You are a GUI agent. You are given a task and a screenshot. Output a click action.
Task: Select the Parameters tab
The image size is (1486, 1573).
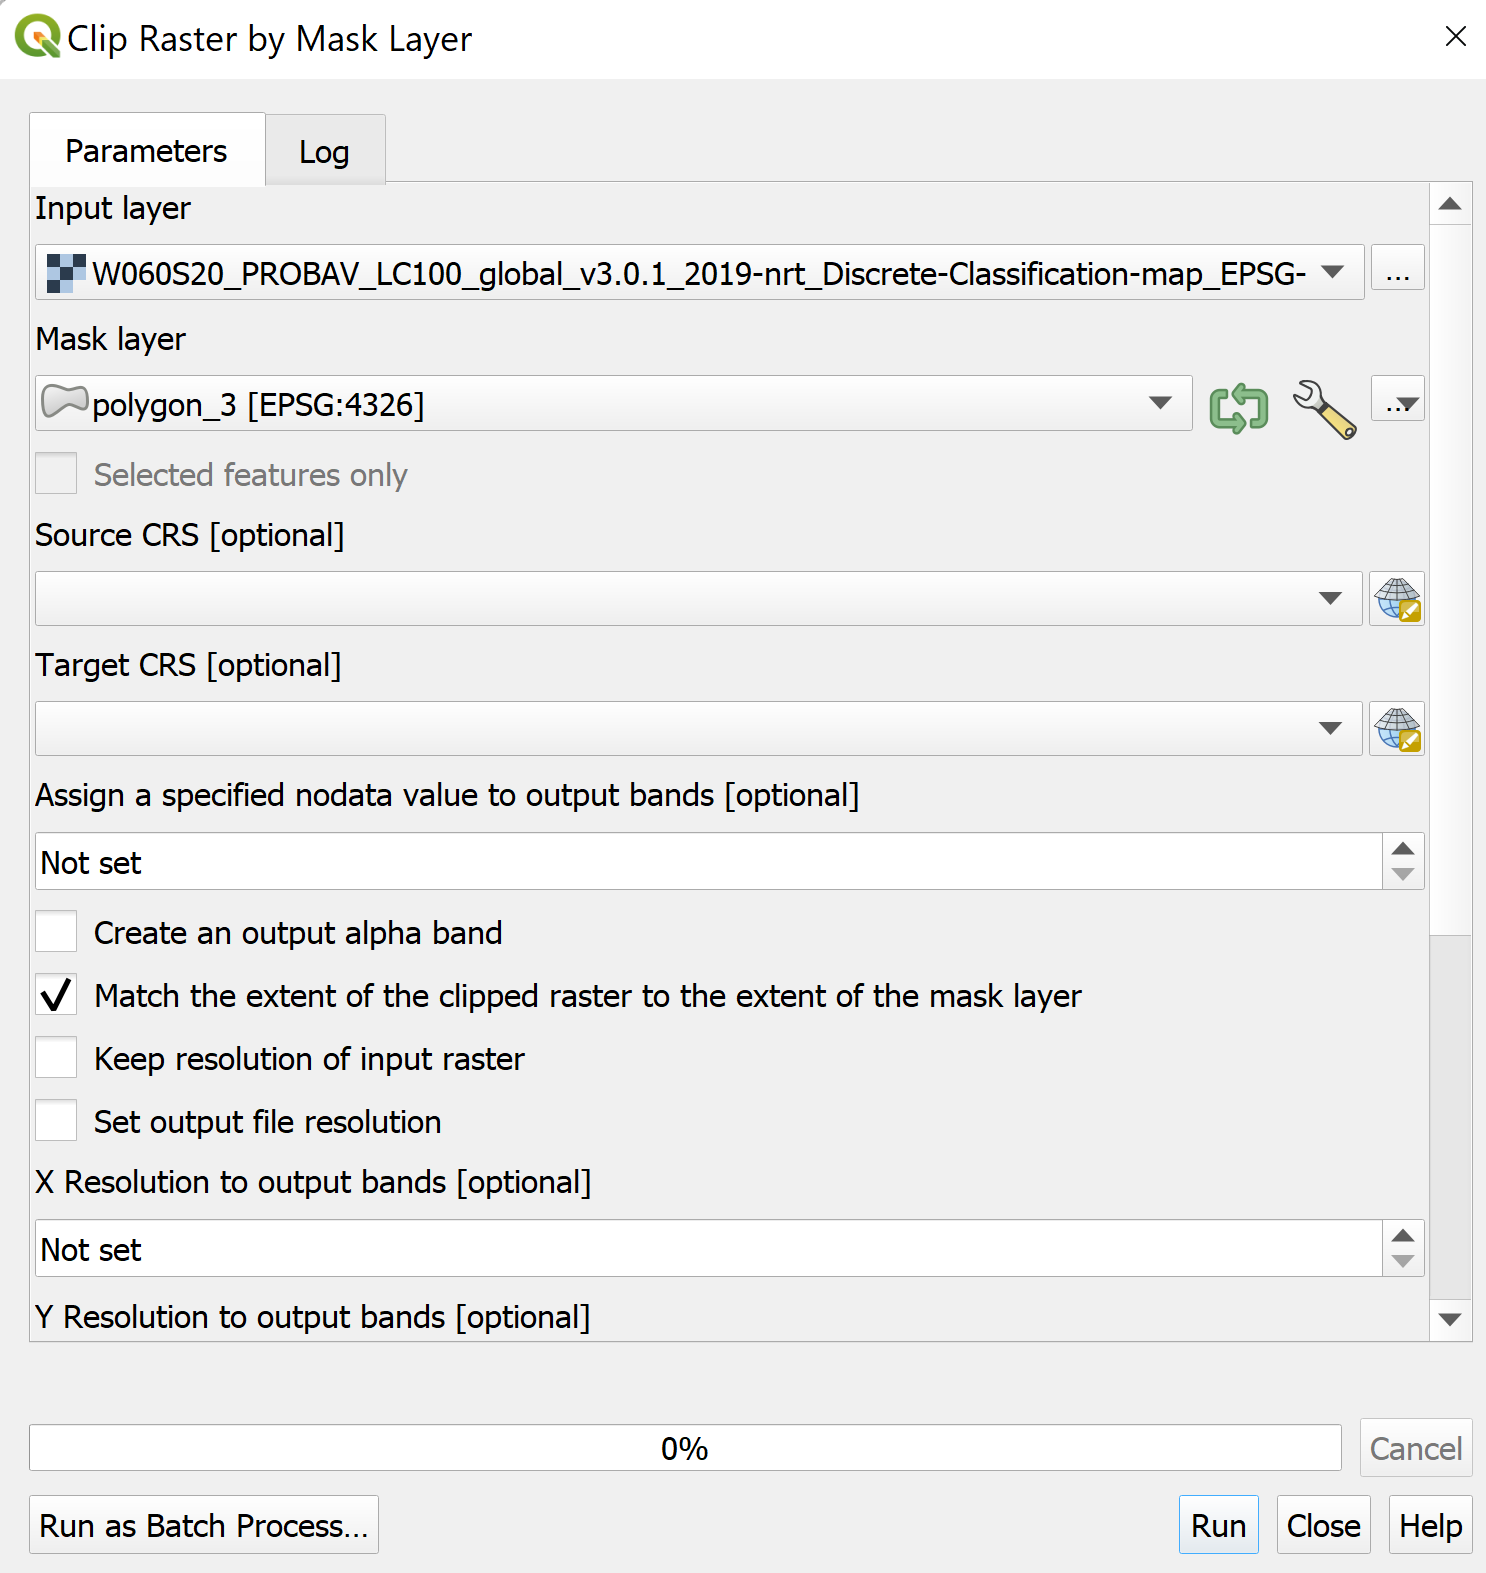[x=146, y=151]
